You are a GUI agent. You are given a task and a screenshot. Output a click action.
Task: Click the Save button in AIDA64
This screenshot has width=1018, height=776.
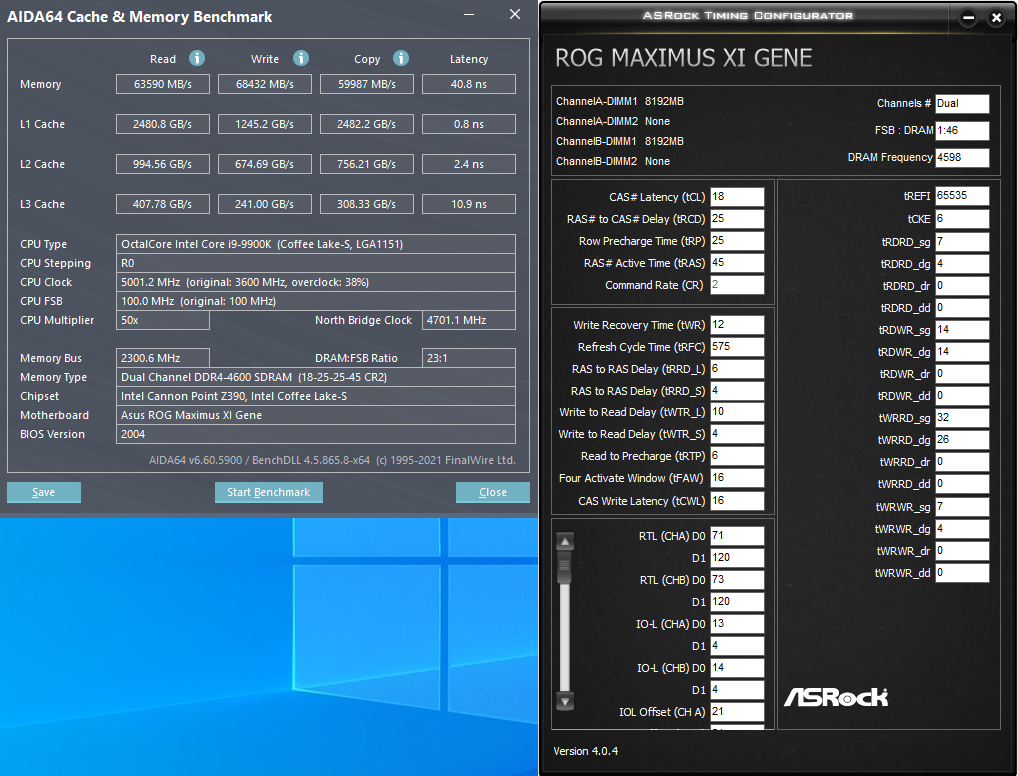point(43,492)
